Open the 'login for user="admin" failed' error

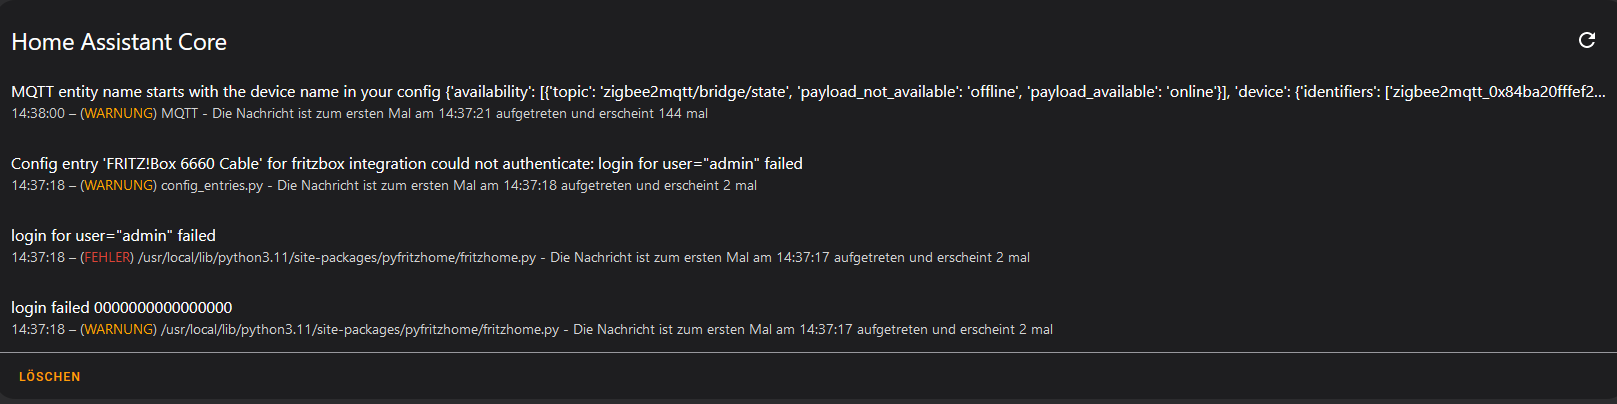pyautogui.click(x=808, y=246)
